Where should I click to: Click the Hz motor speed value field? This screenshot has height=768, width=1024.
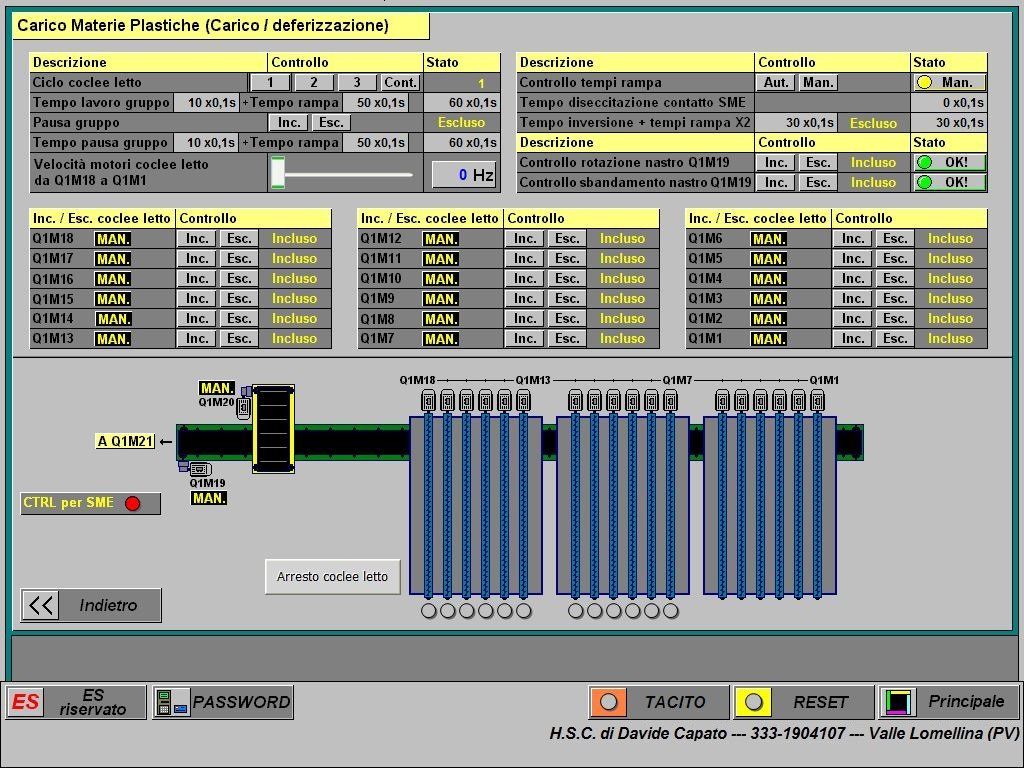click(x=464, y=175)
